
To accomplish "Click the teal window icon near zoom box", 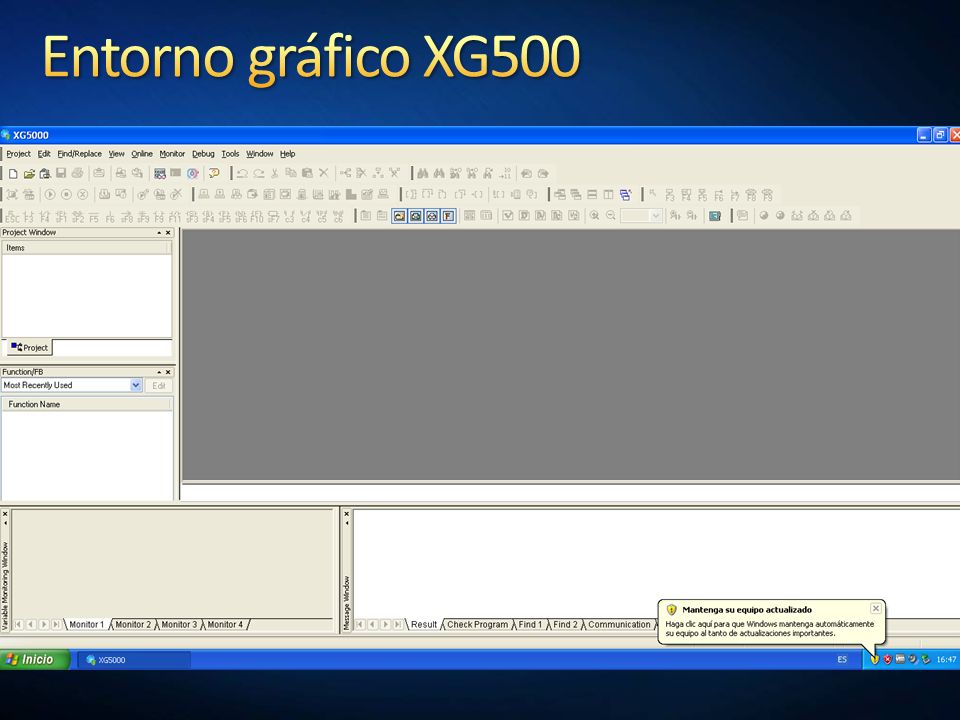I will (714, 216).
